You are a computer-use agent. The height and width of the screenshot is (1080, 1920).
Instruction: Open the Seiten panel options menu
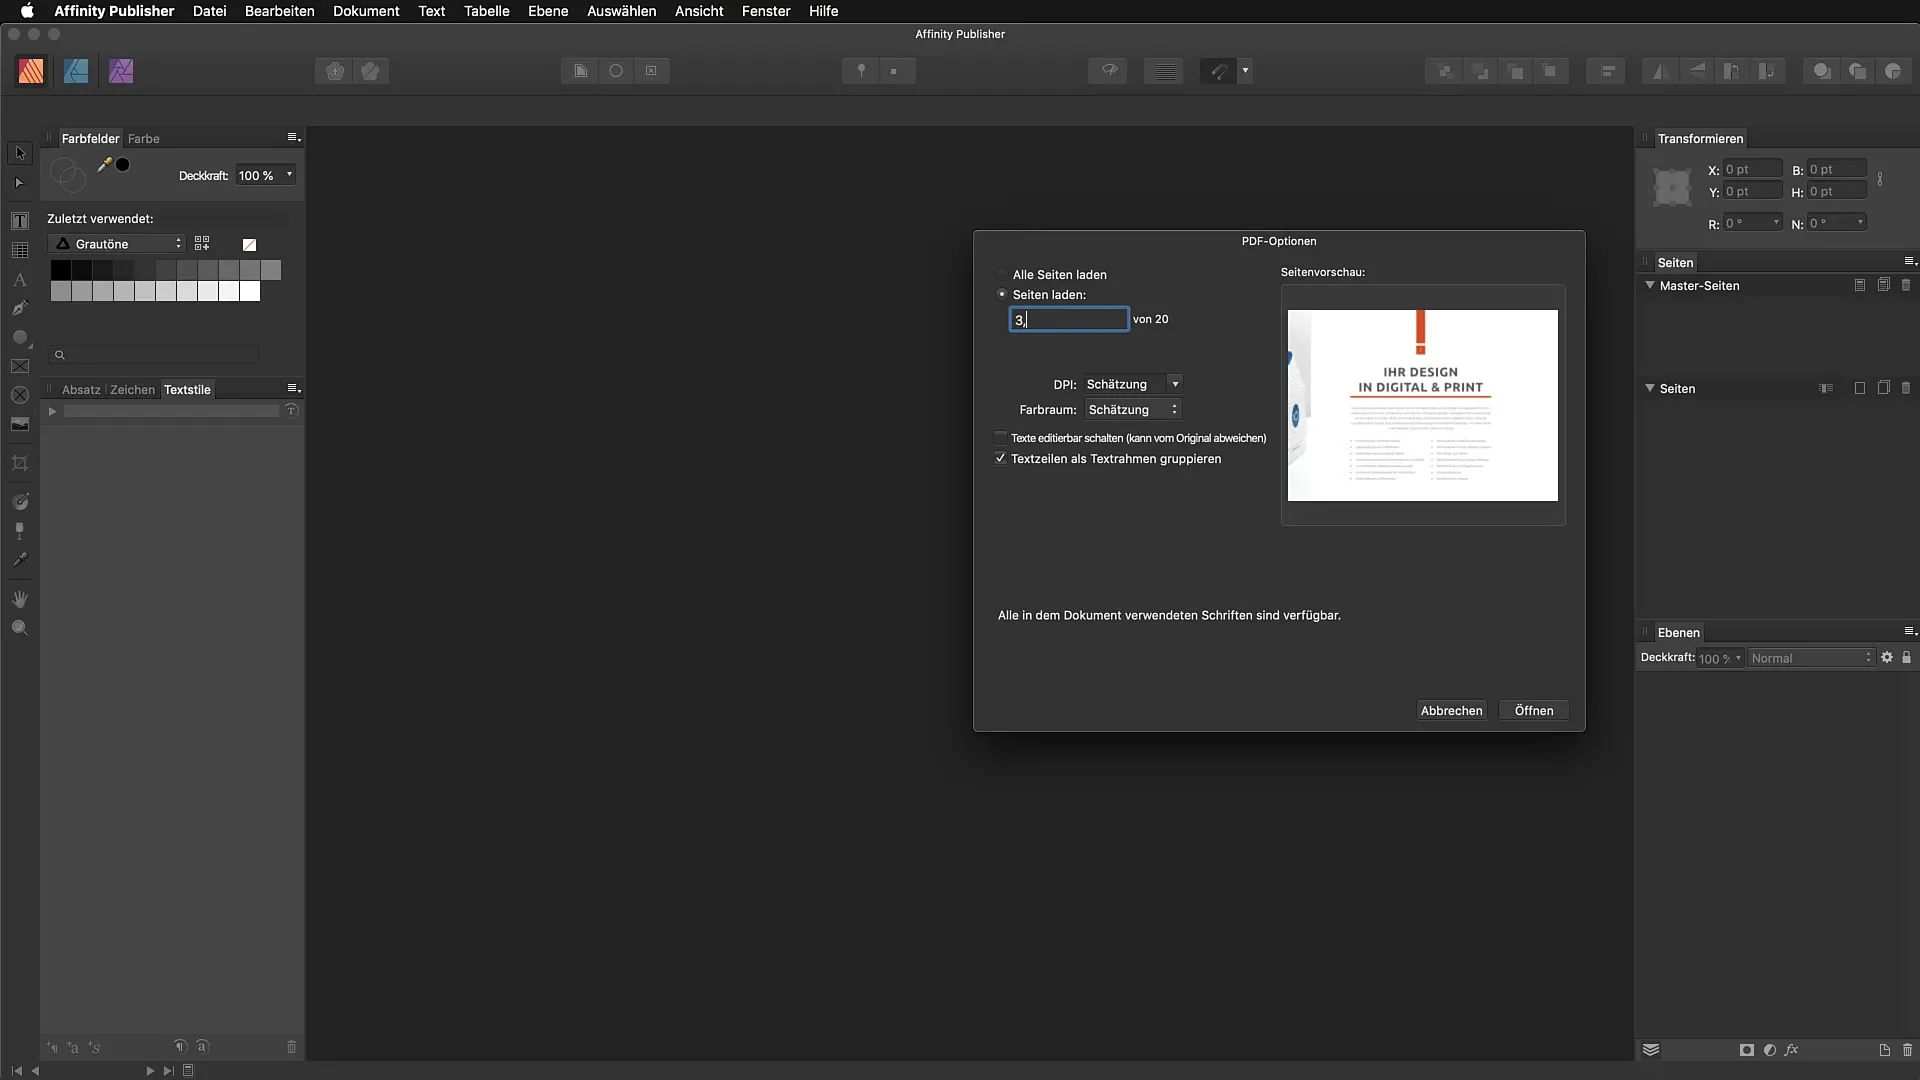point(1909,261)
